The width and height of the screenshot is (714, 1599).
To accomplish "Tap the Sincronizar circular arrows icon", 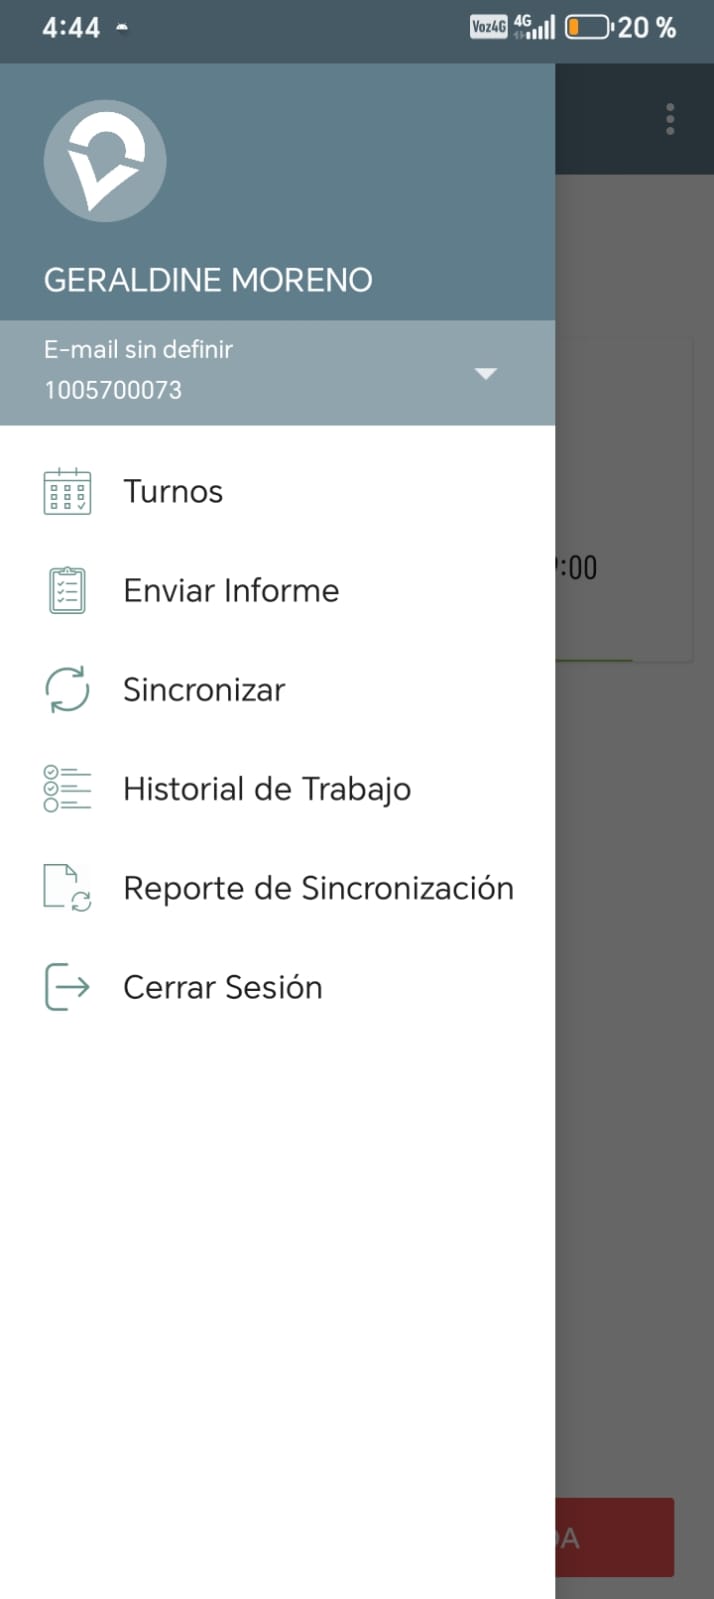I will (x=67, y=690).
